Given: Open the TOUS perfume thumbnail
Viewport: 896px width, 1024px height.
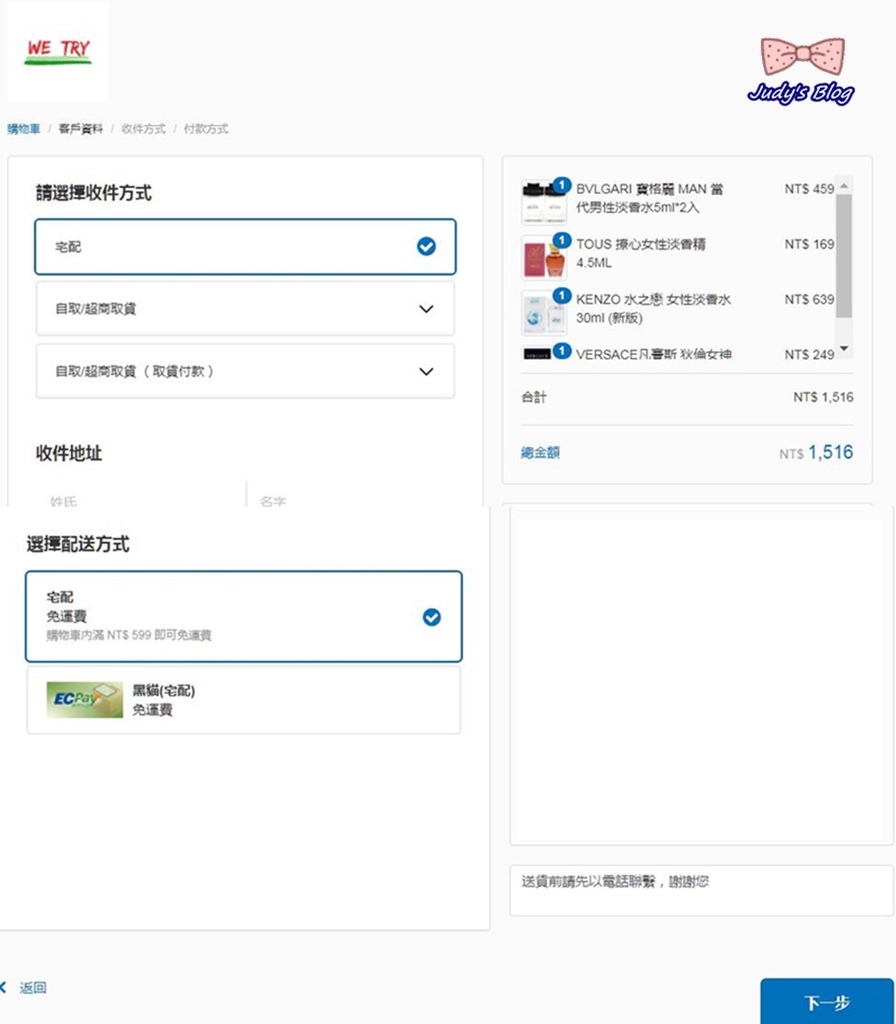Looking at the screenshot, I should 544,258.
